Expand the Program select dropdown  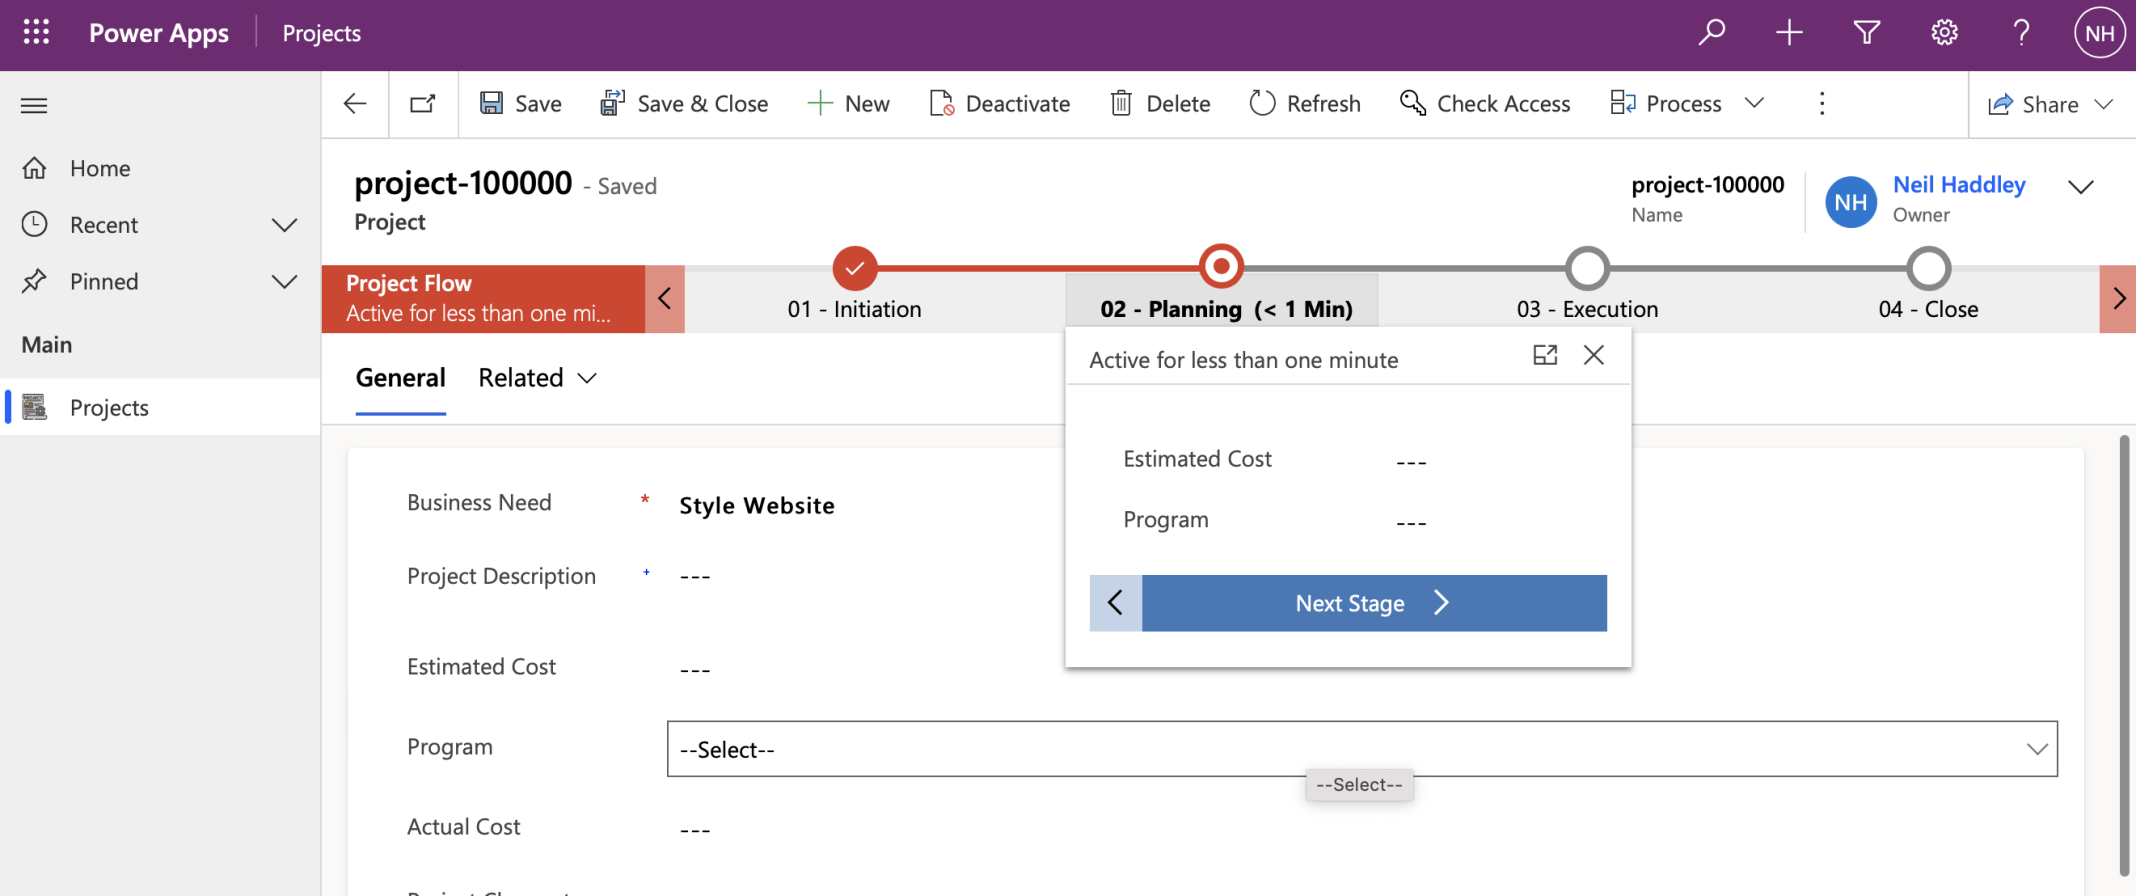[x=1361, y=749]
